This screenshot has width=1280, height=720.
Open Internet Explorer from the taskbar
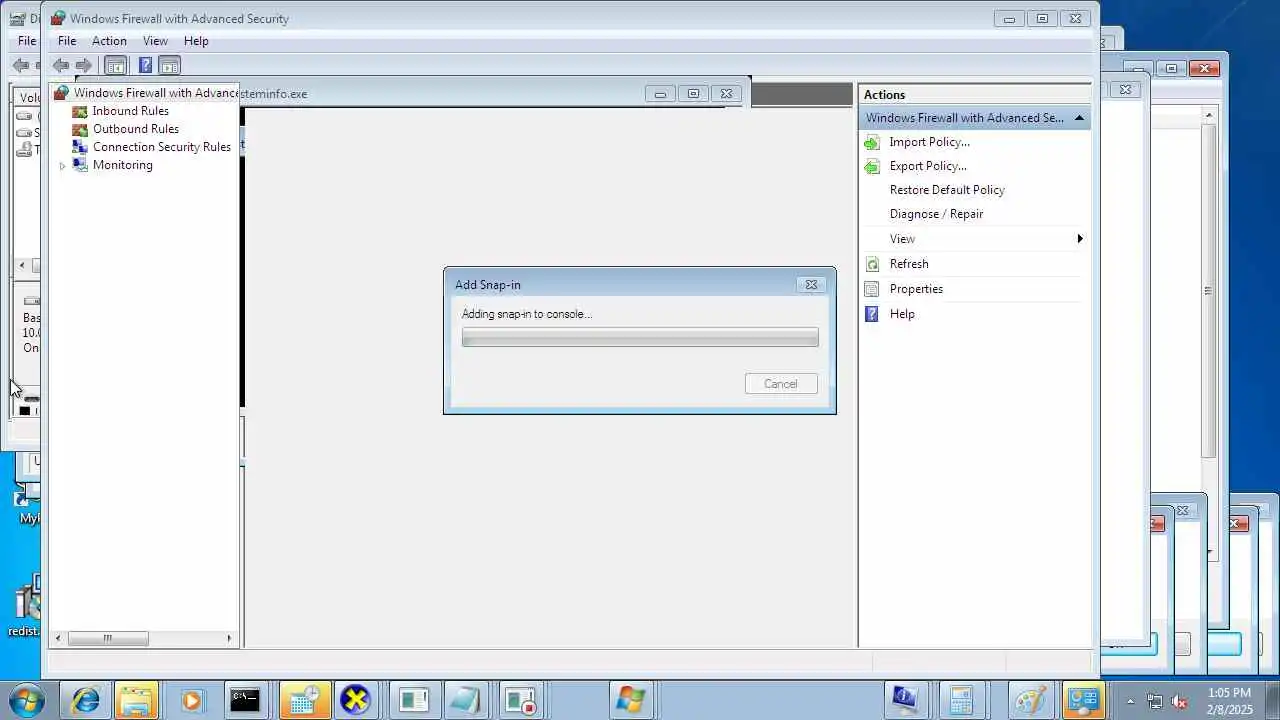[x=86, y=700]
